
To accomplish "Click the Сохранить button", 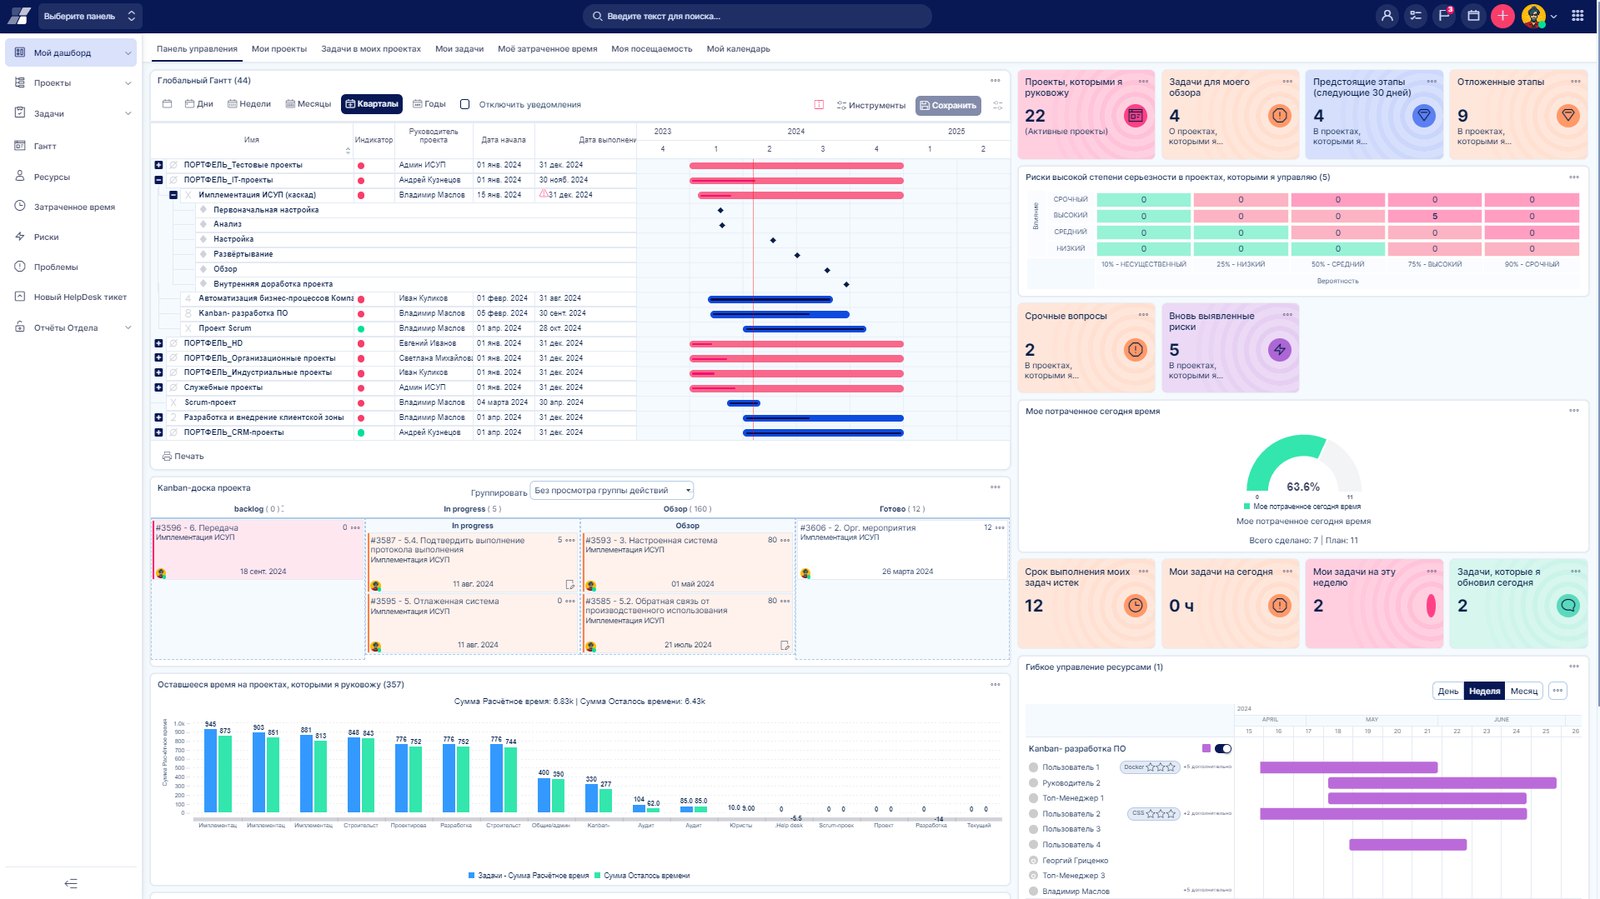I will pos(948,105).
